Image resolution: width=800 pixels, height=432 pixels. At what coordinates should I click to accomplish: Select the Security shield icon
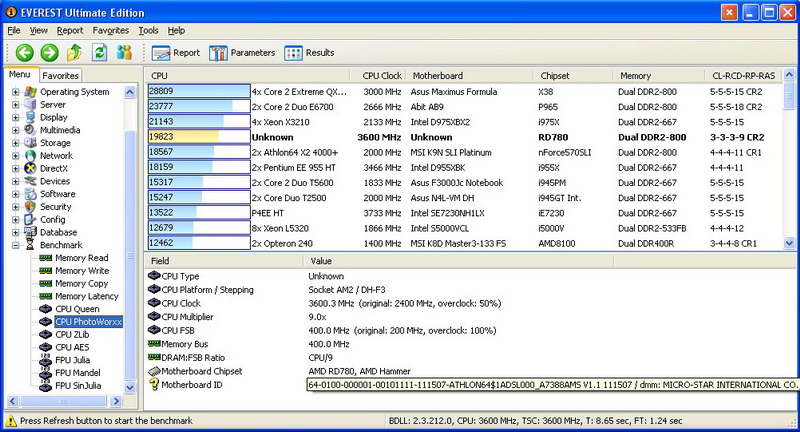(30, 207)
